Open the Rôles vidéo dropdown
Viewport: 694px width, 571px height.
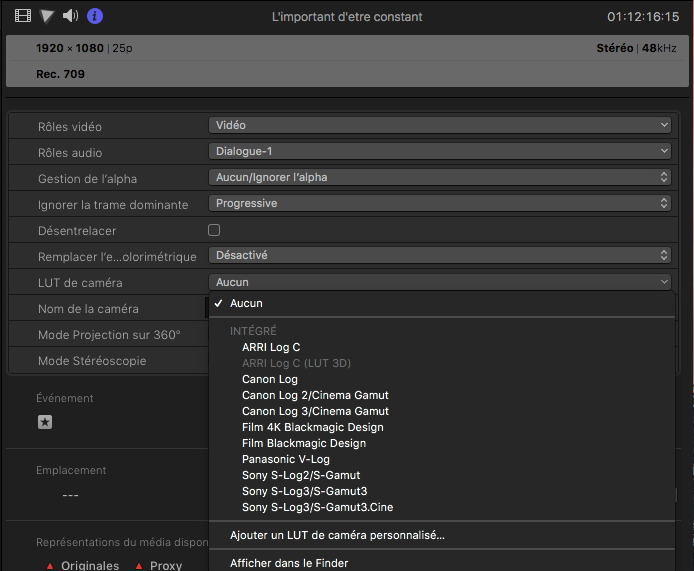click(x=439, y=125)
